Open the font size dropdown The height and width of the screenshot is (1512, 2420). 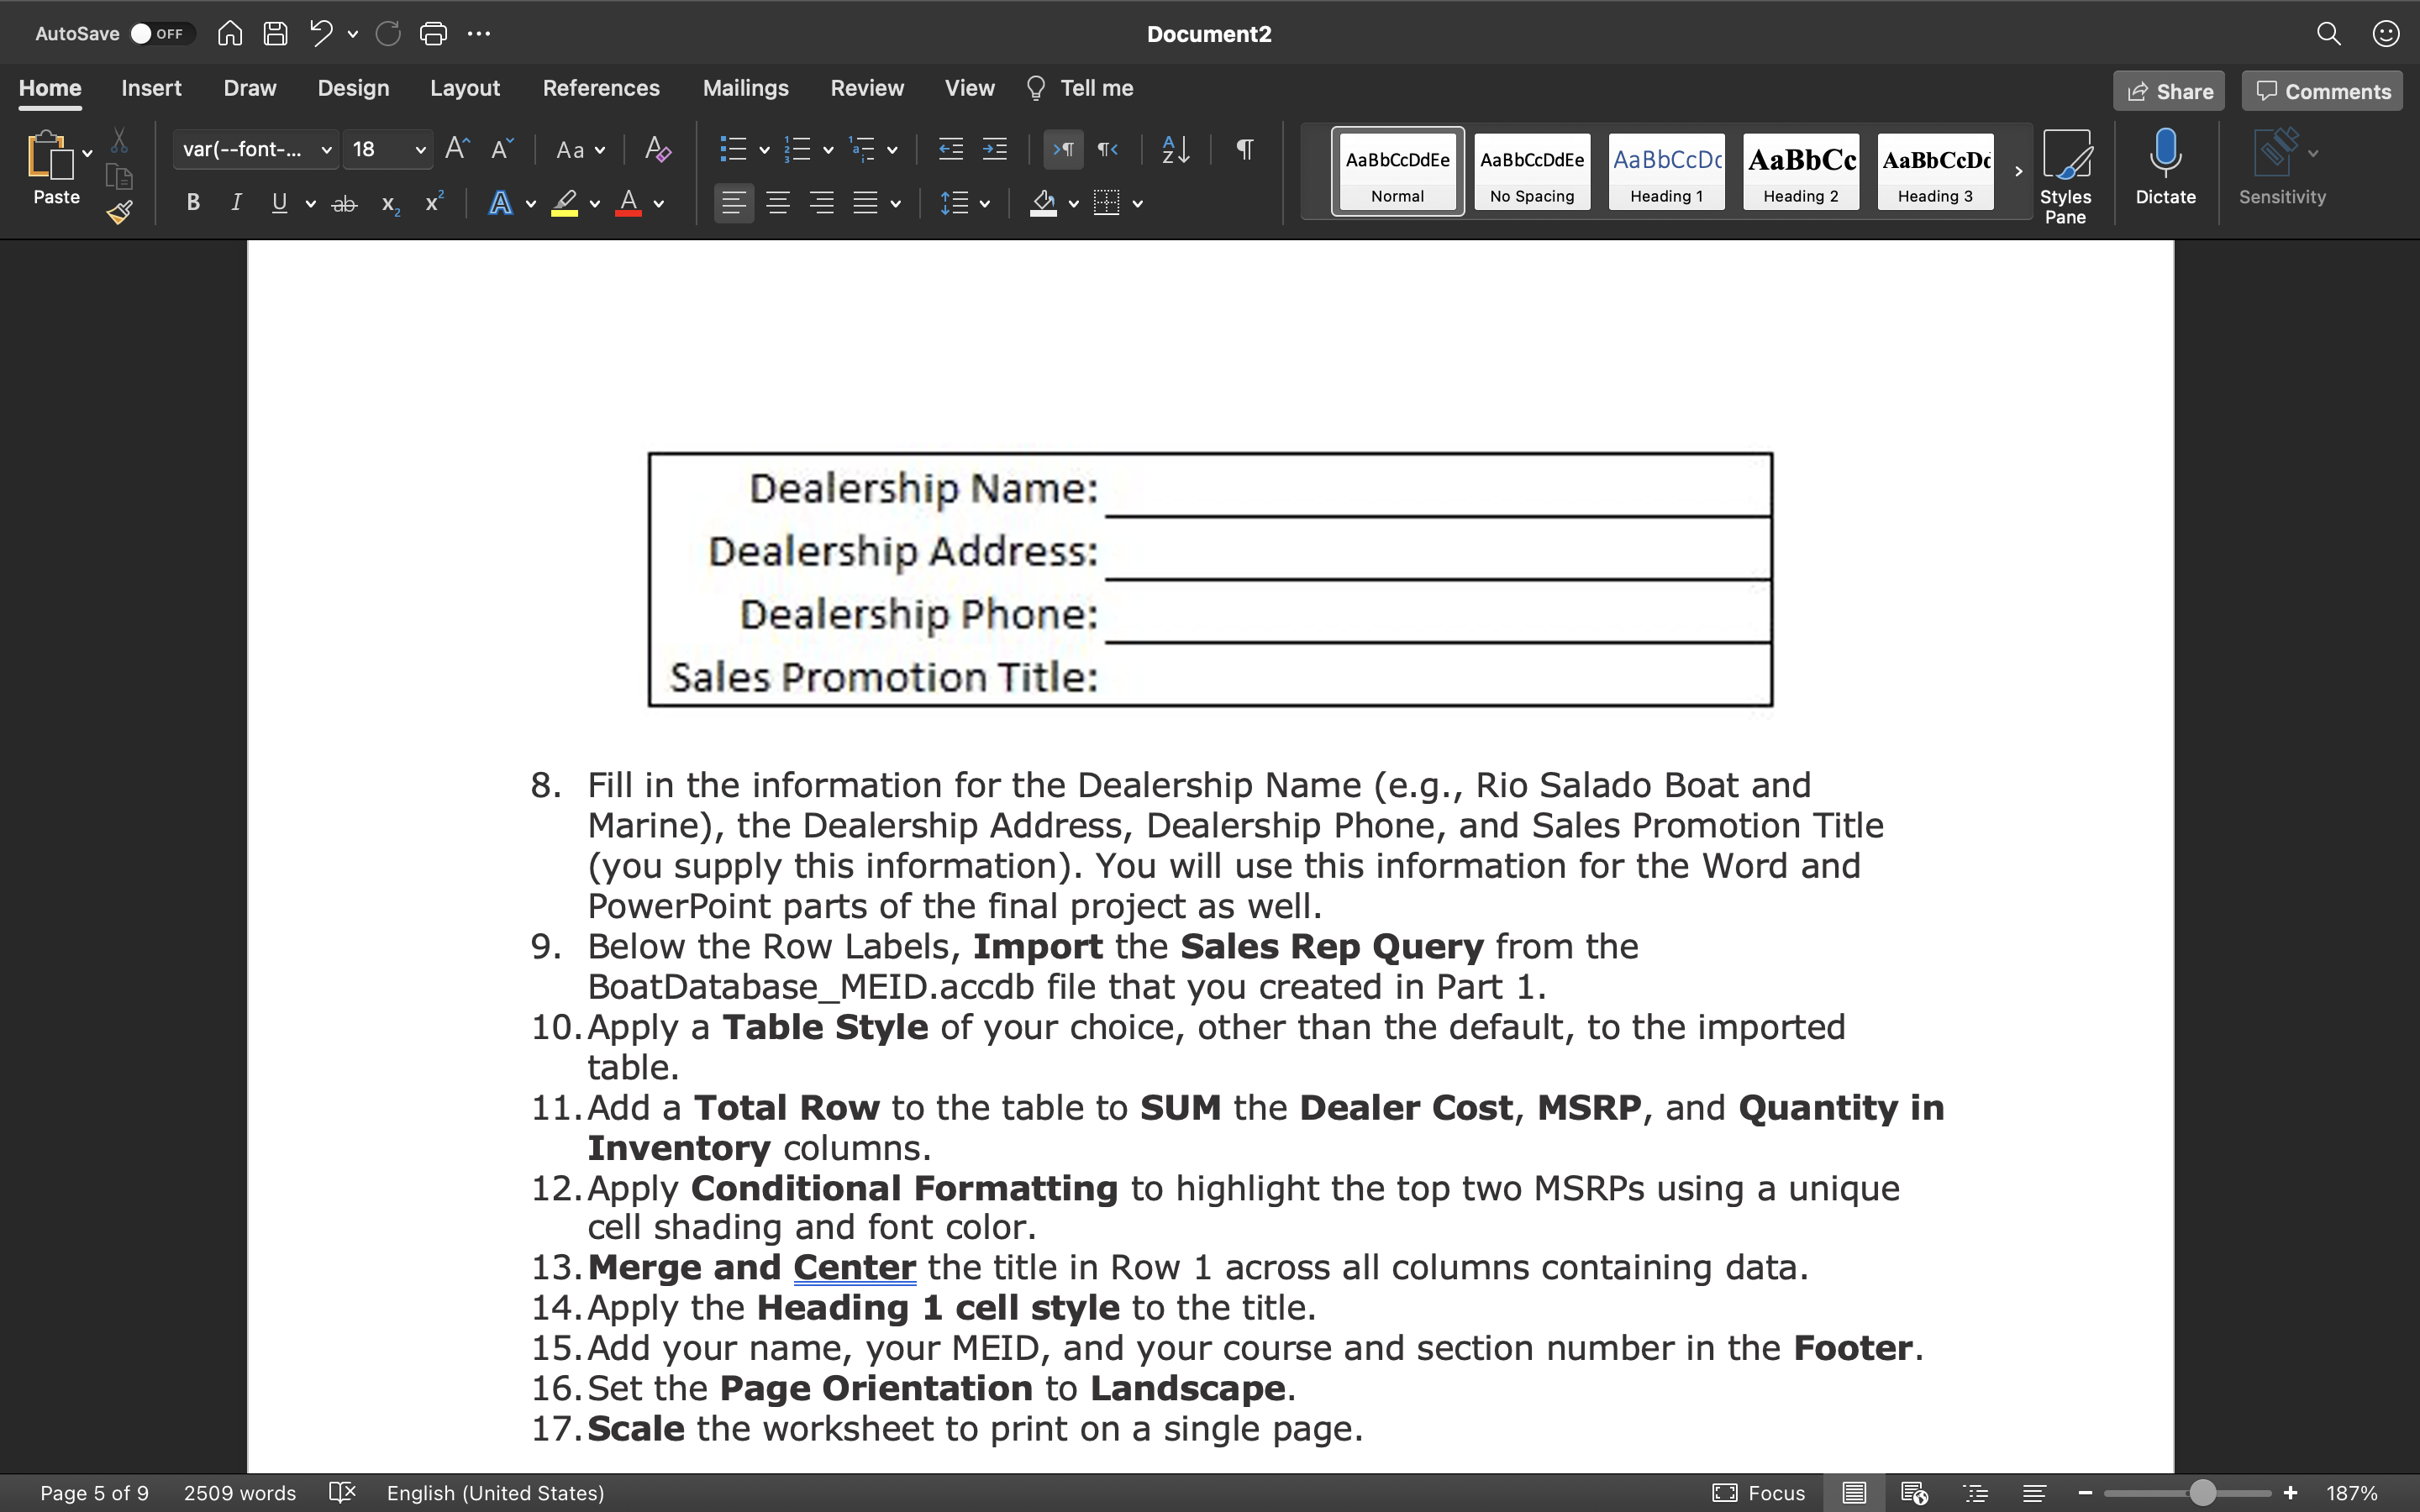click(420, 150)
